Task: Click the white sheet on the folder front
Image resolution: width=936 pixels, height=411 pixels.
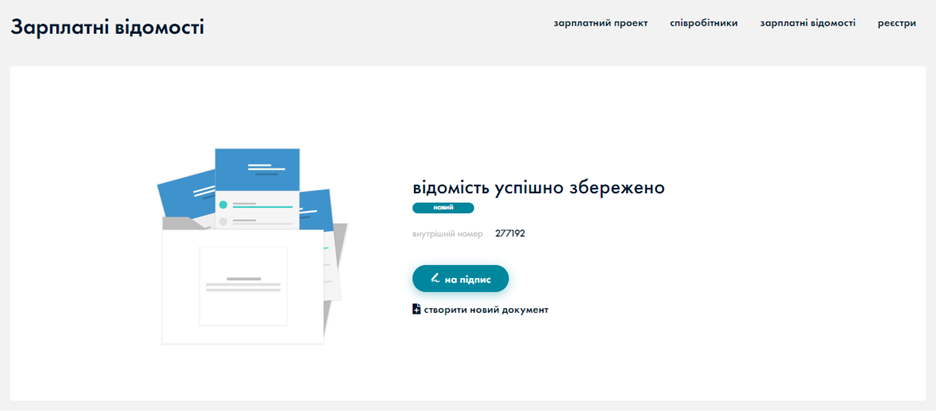Action: click(x=243, y=285)
